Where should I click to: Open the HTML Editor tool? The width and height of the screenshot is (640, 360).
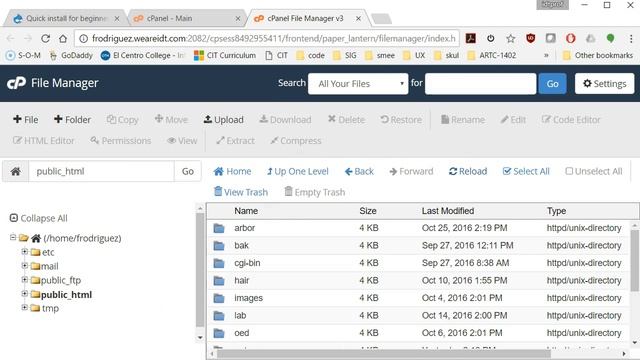[x=44, y=141]
